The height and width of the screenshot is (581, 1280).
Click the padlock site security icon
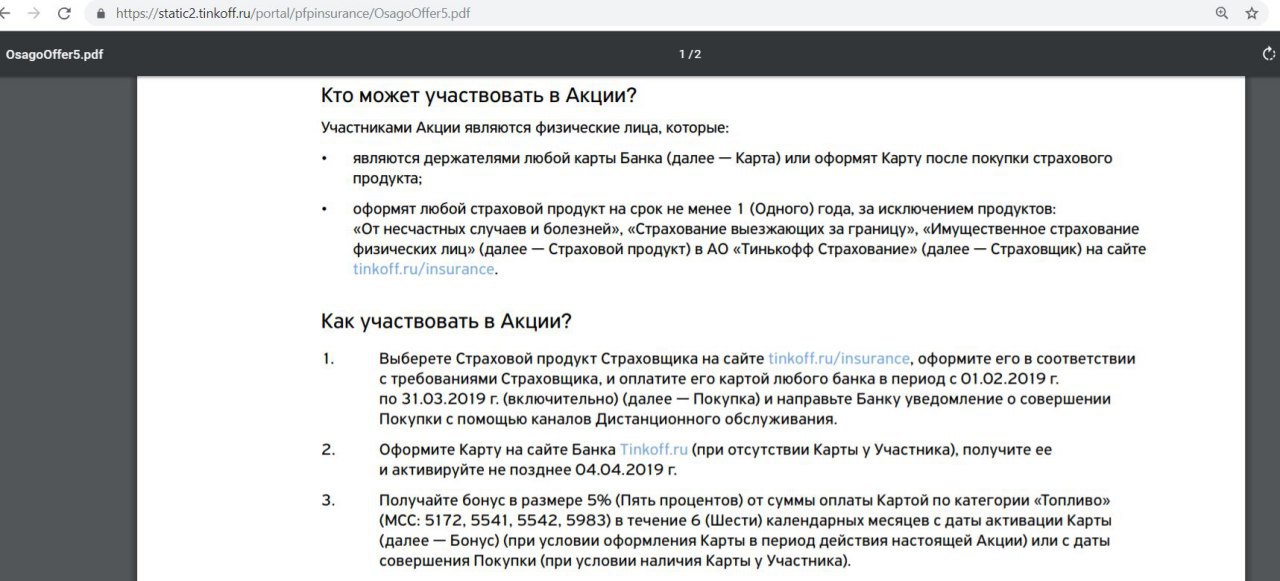(101, 14)
